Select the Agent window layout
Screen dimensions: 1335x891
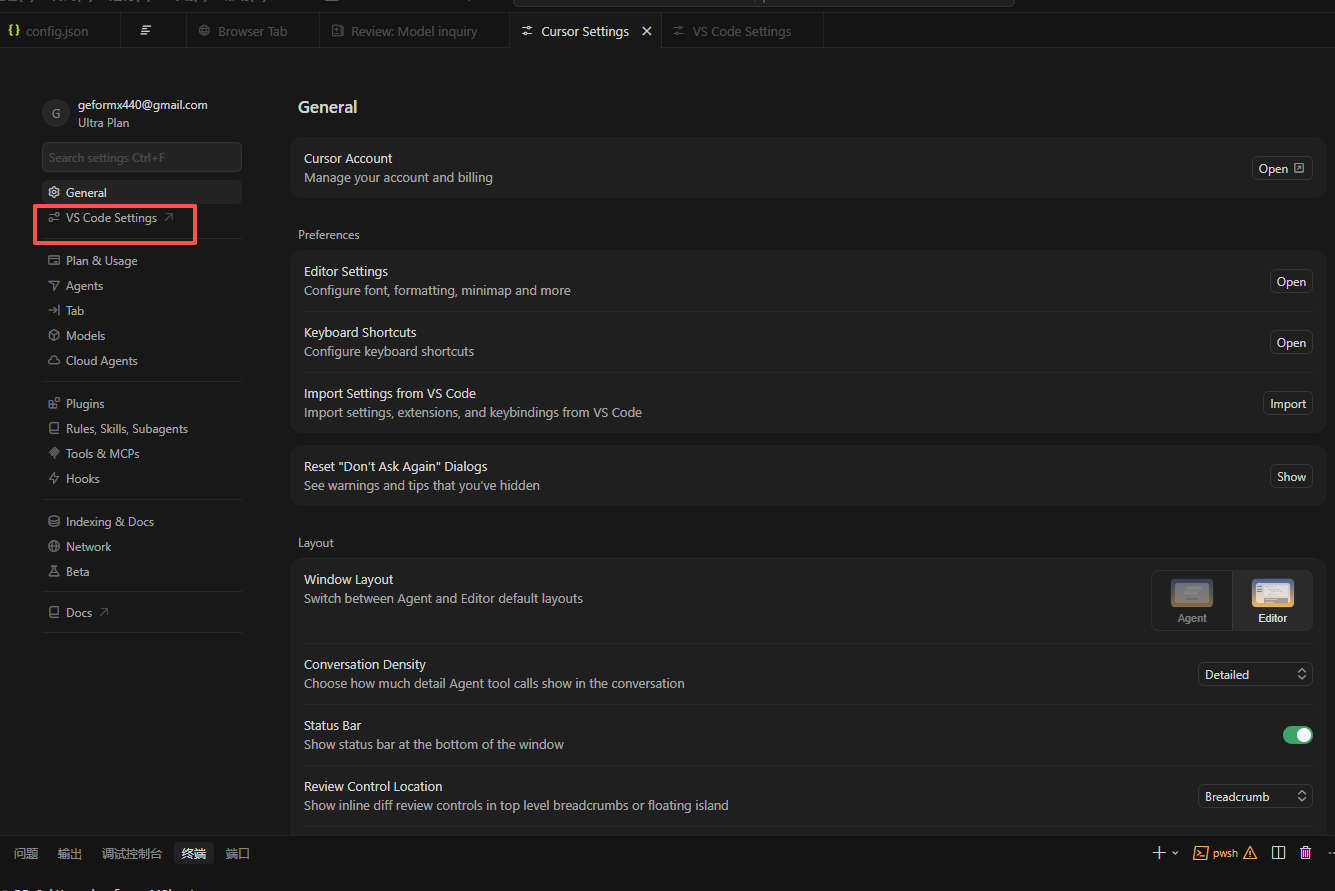pos(1192,601)
